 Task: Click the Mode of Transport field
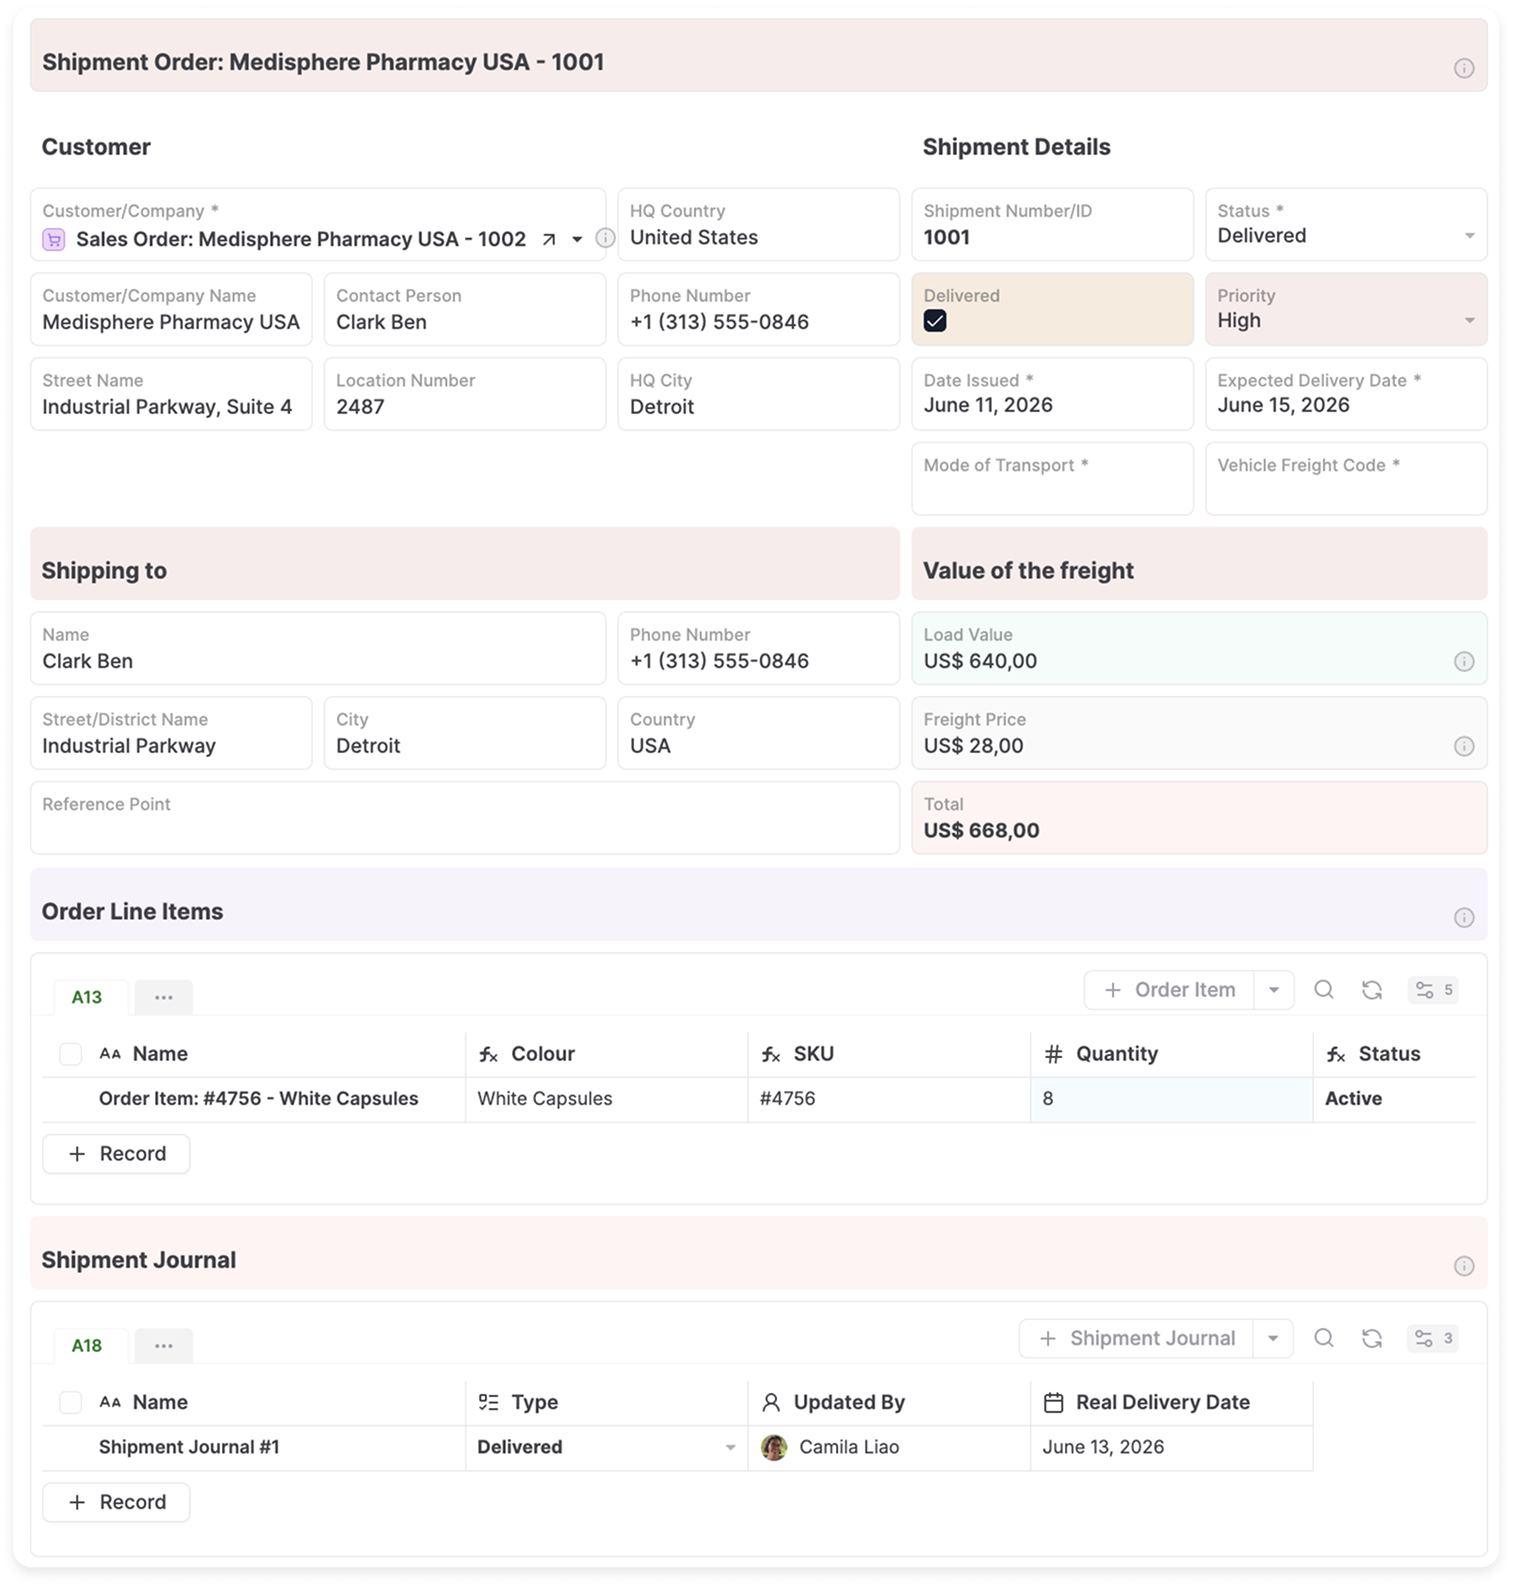(1052, 479)
